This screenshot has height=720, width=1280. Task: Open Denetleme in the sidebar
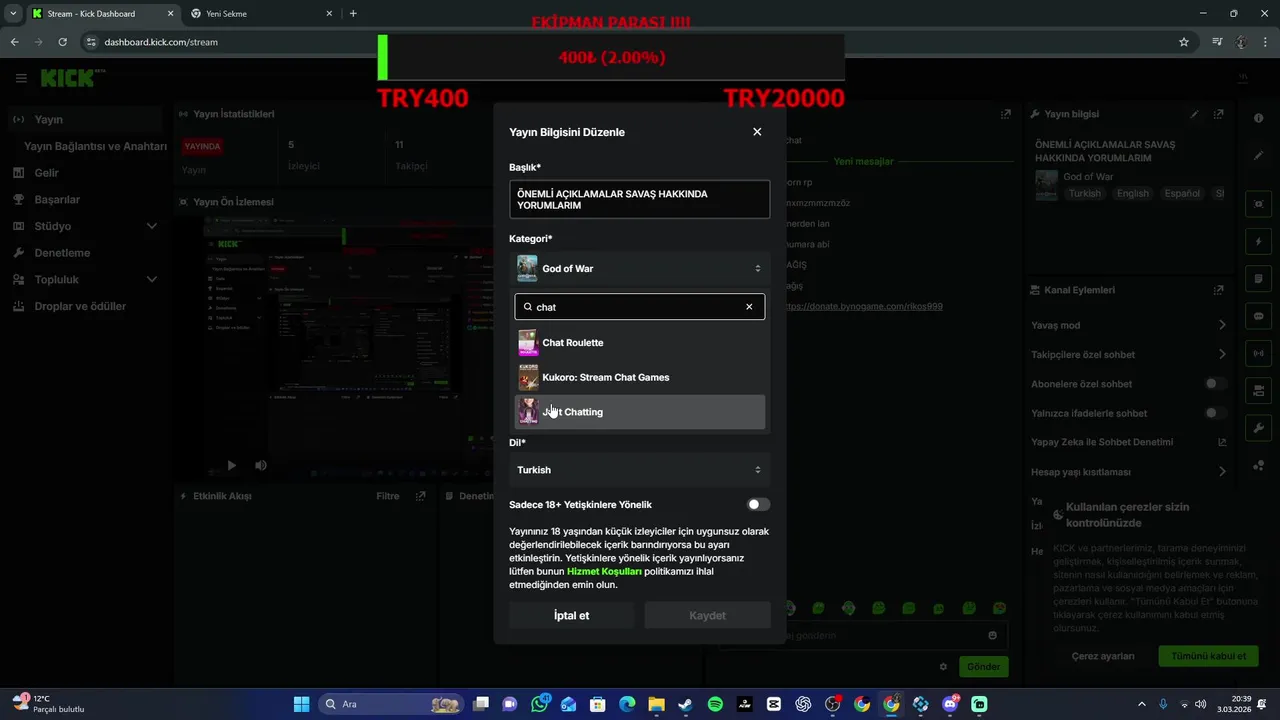pos(87,253)
